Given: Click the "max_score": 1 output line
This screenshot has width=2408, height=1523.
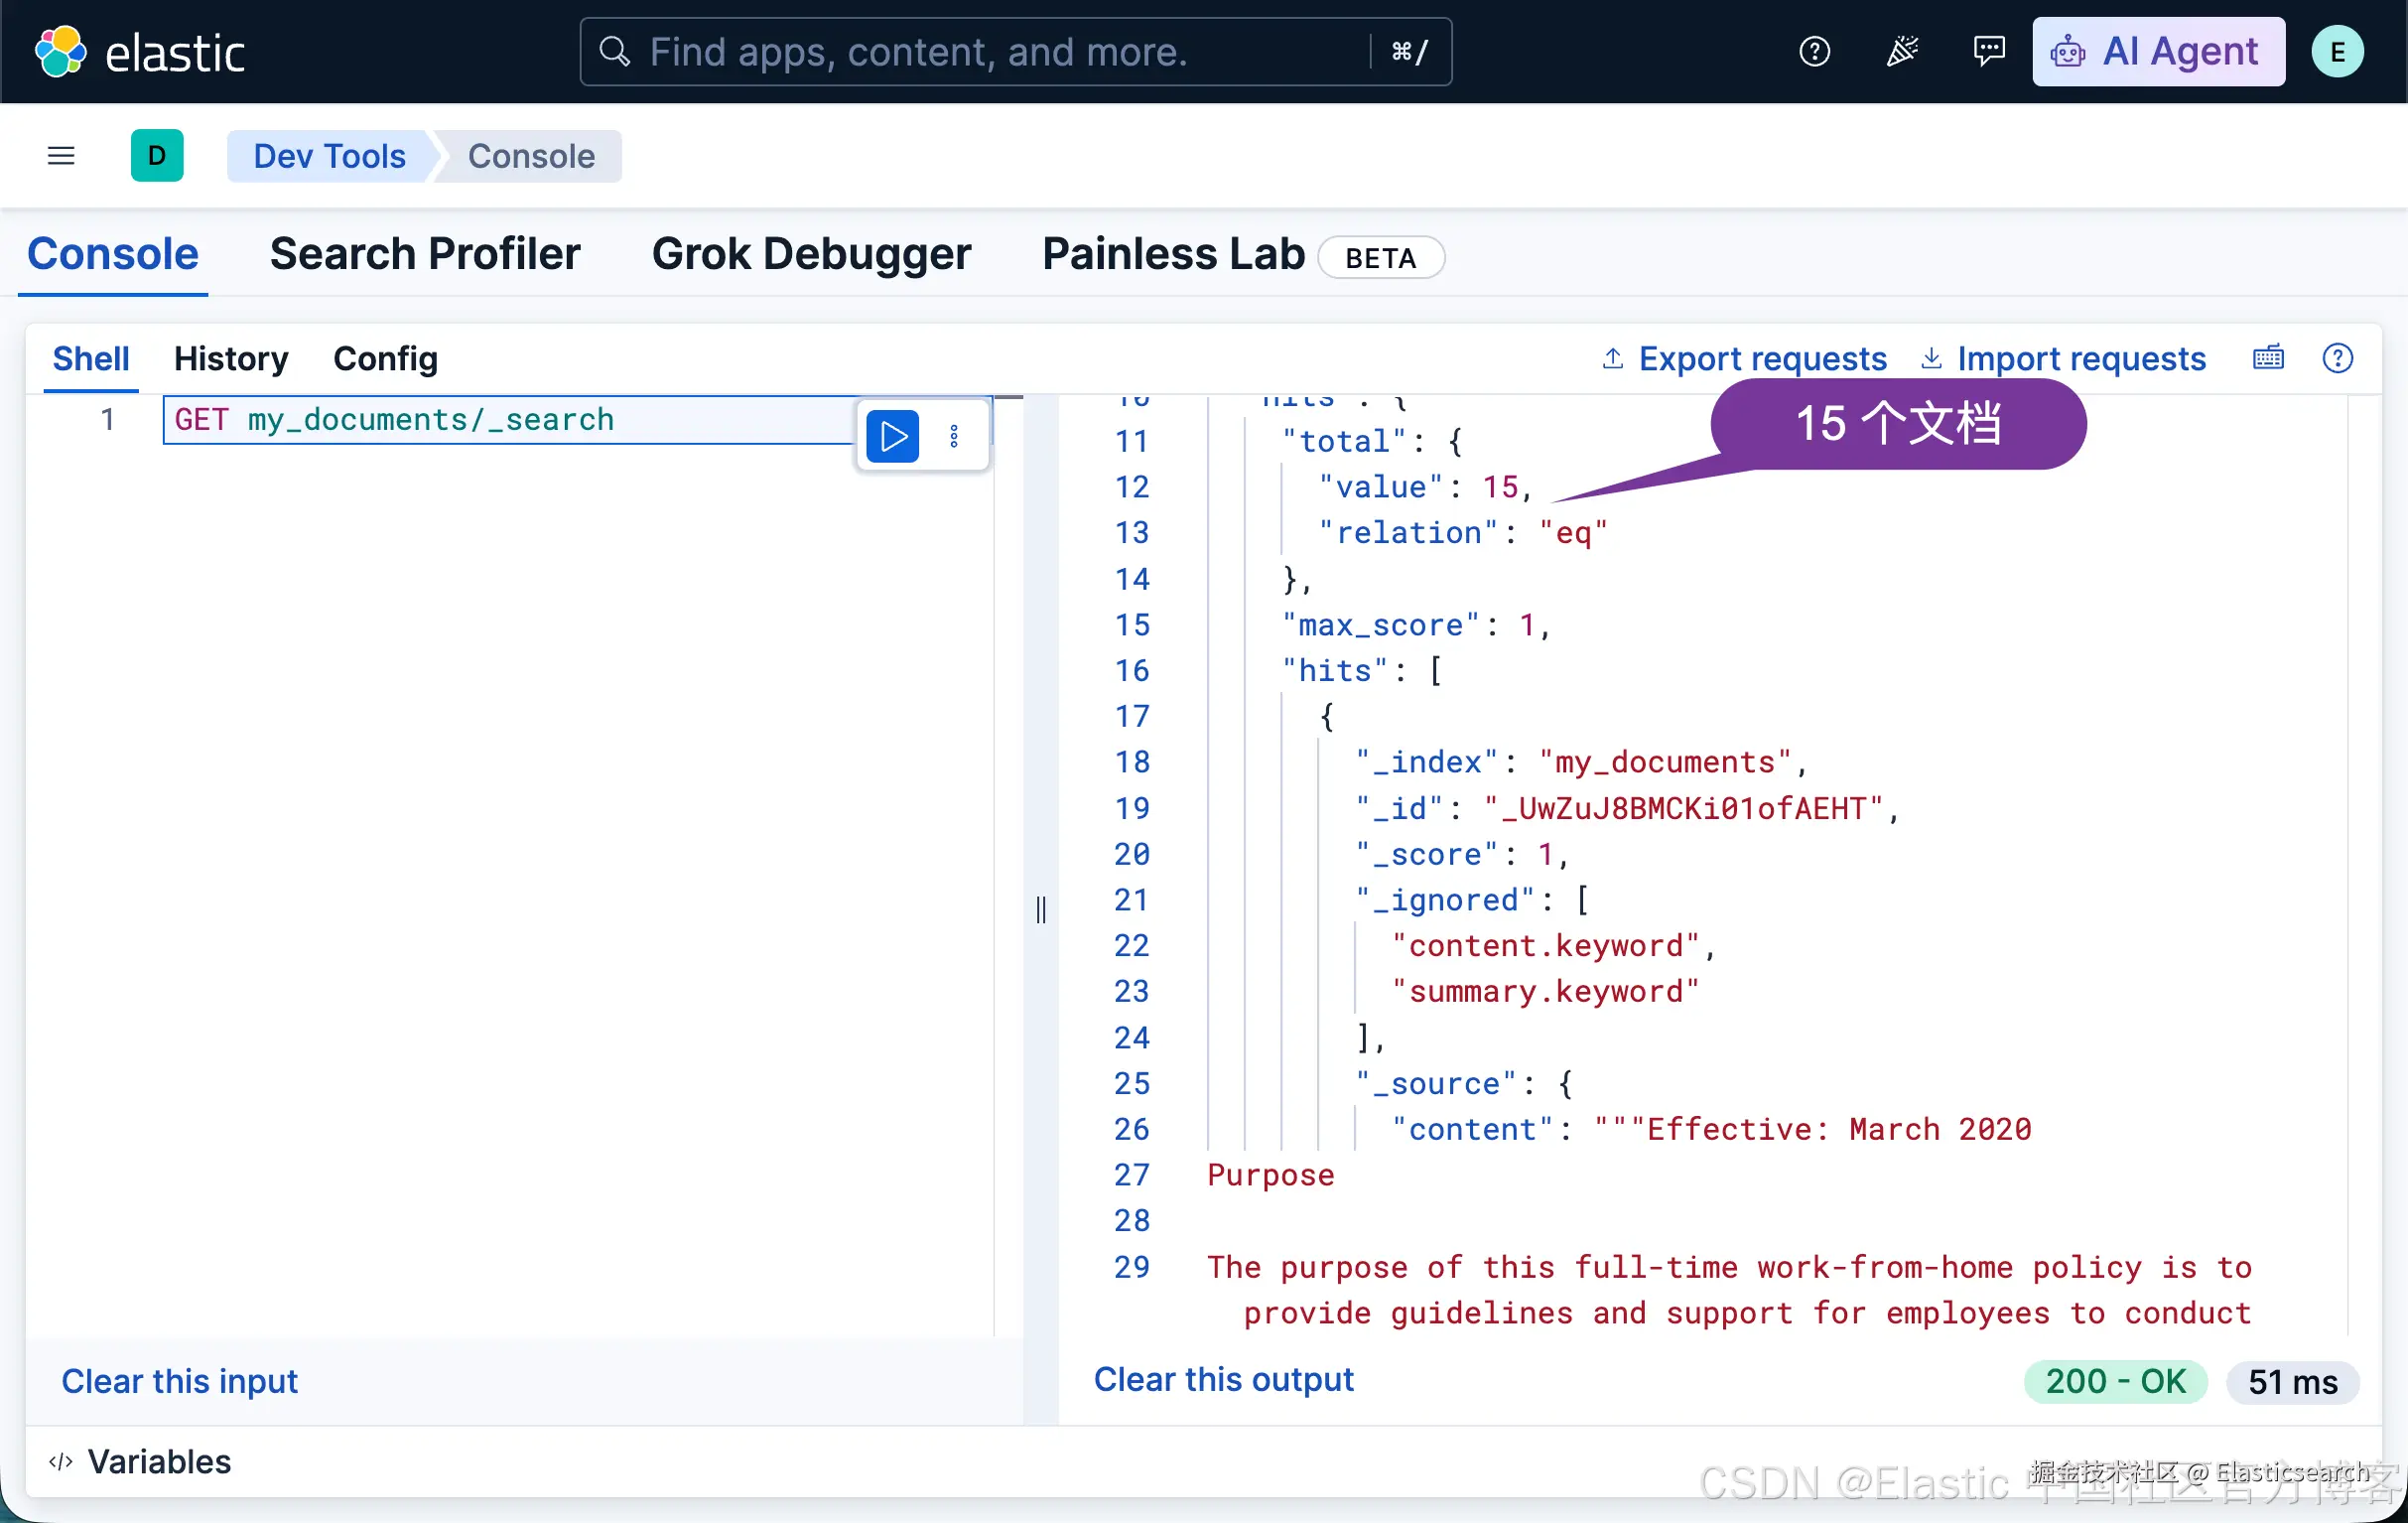Looking at the screenshot, I should click(x=1415, y=625).
